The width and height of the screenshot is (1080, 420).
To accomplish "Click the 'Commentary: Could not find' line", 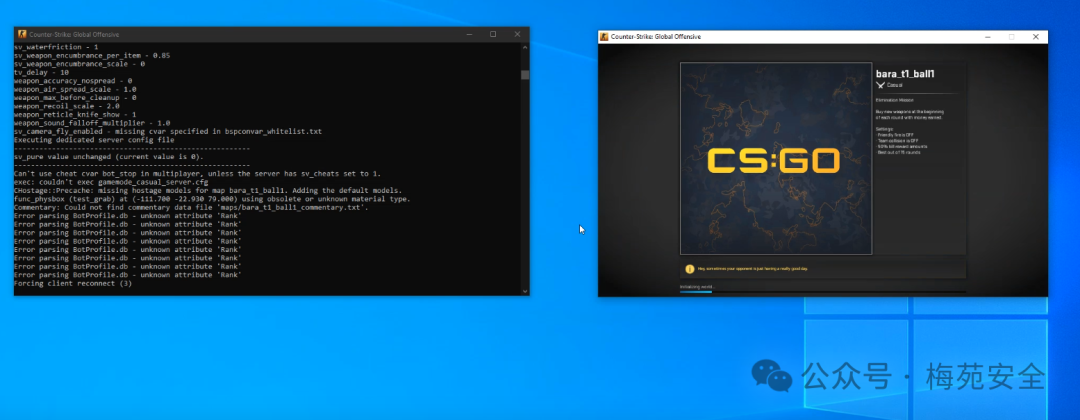I will point(191,207).
